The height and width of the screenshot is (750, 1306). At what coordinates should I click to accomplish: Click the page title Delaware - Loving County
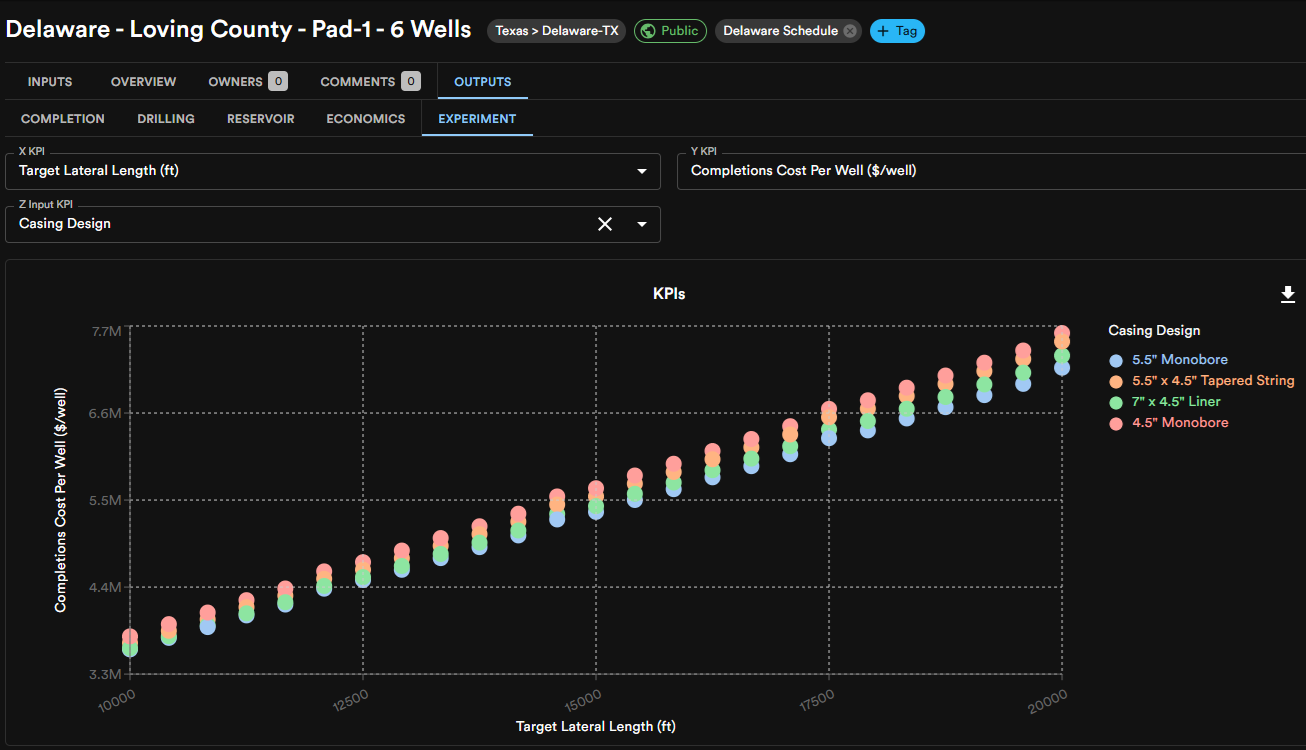point(238,29)
